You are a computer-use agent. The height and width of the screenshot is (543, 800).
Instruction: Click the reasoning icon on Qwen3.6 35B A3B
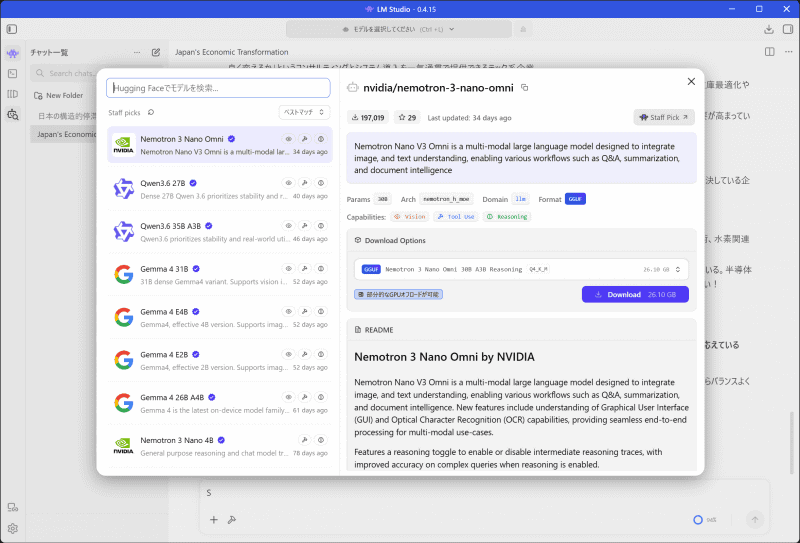tap(321, 226)
